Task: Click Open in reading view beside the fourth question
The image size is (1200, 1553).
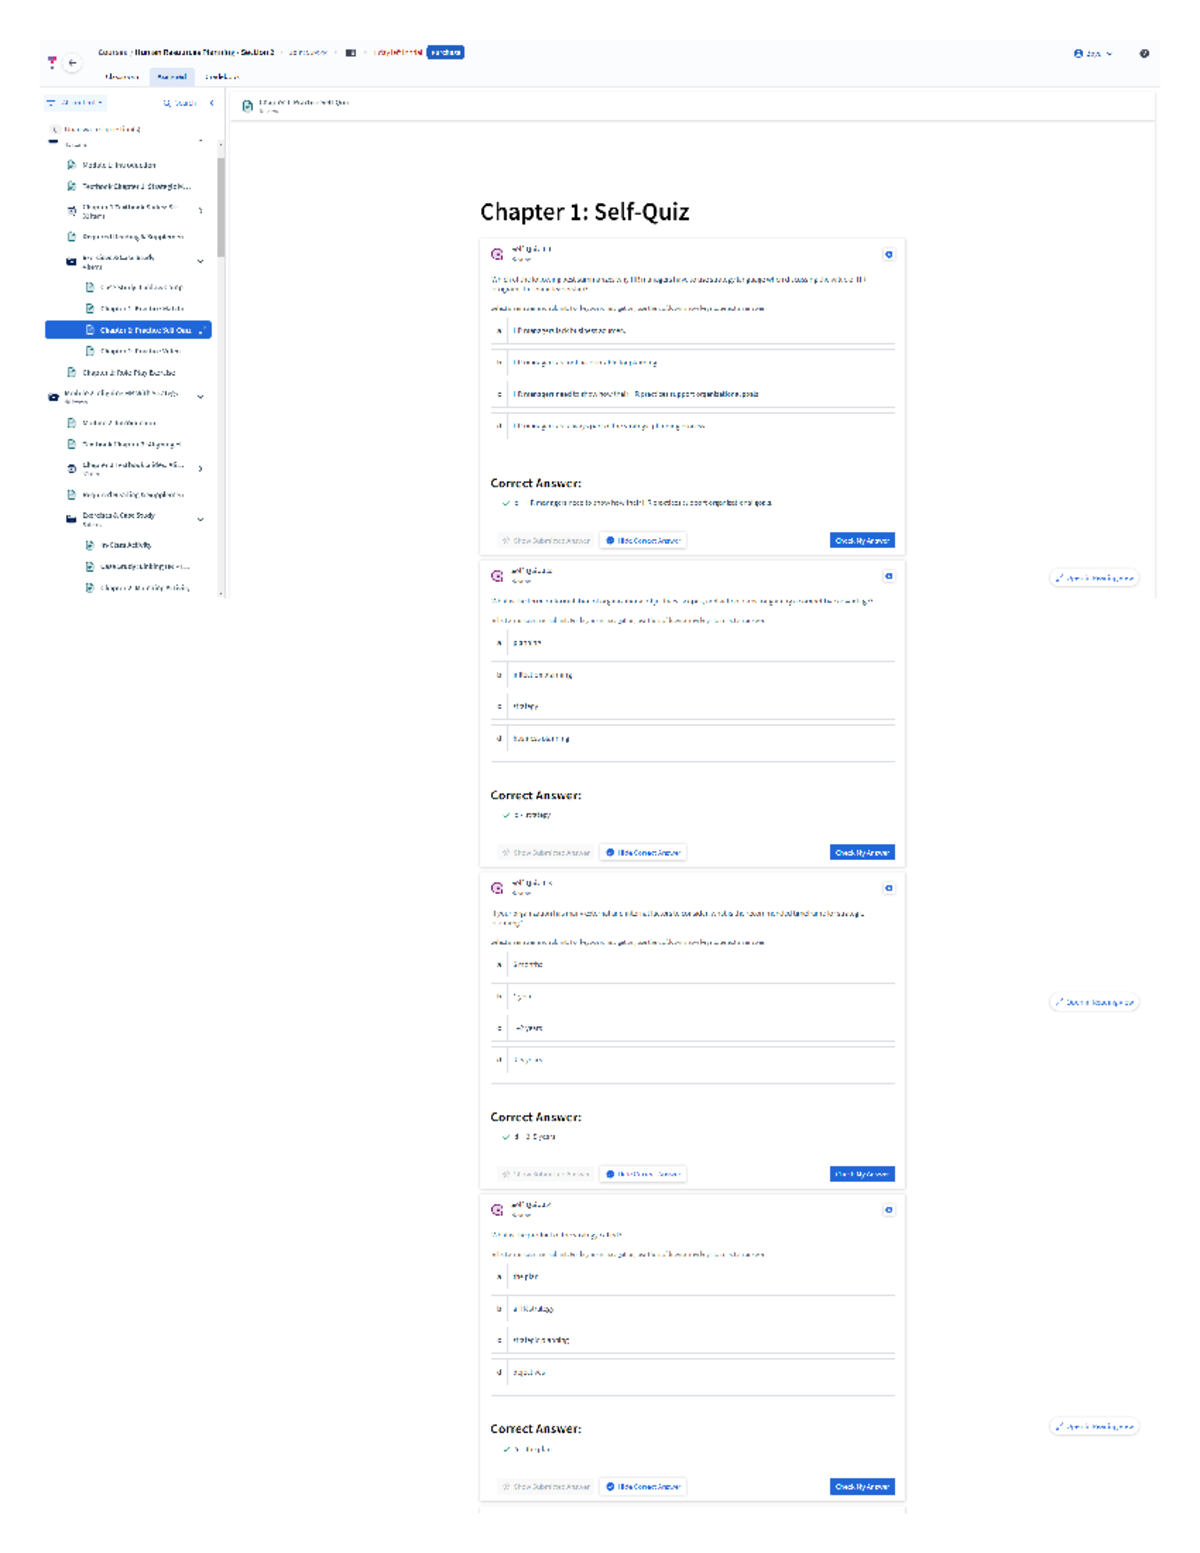Action: (1094, 1427)
